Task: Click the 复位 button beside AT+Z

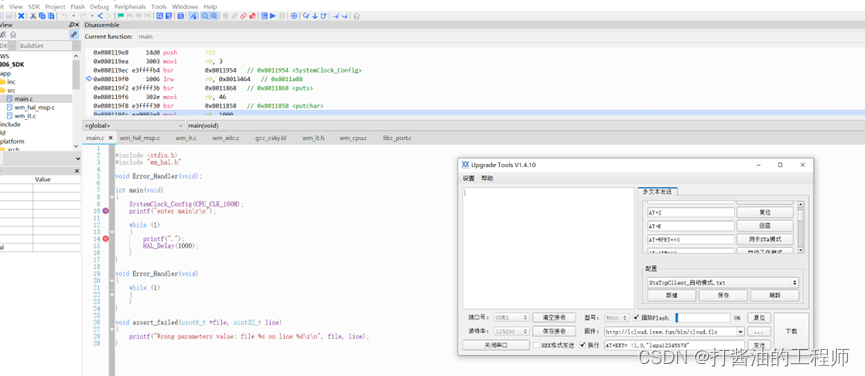Action: point(765,212)
